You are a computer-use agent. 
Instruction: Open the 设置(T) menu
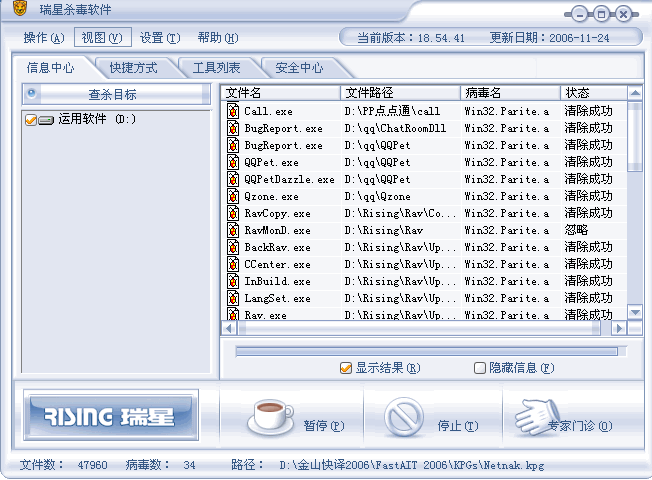(x=160, y=38)
